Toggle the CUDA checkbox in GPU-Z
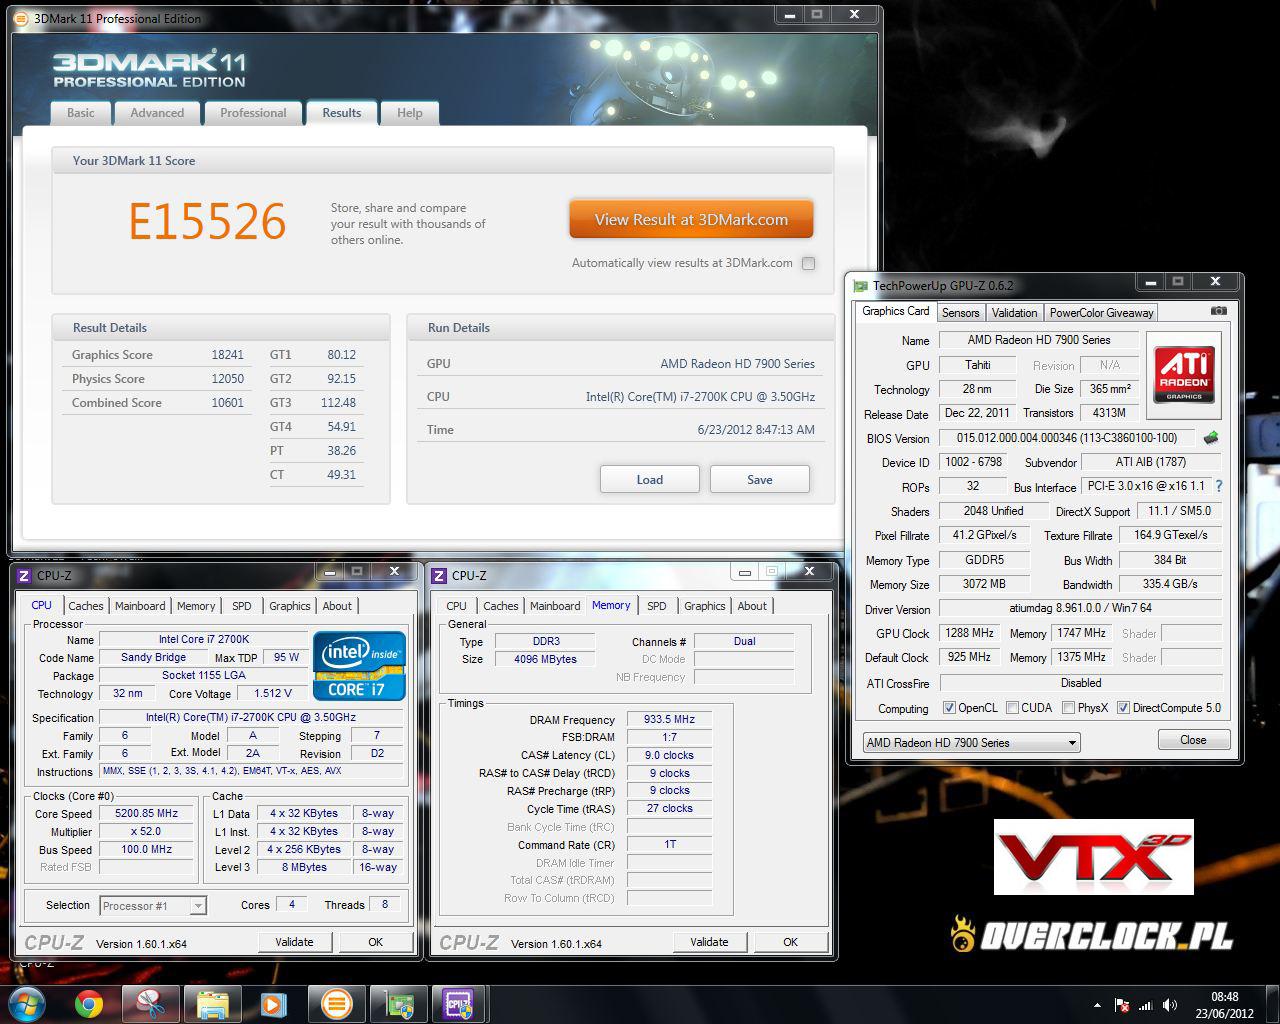The image size is (1280, 1024). tap(1012, 708)
